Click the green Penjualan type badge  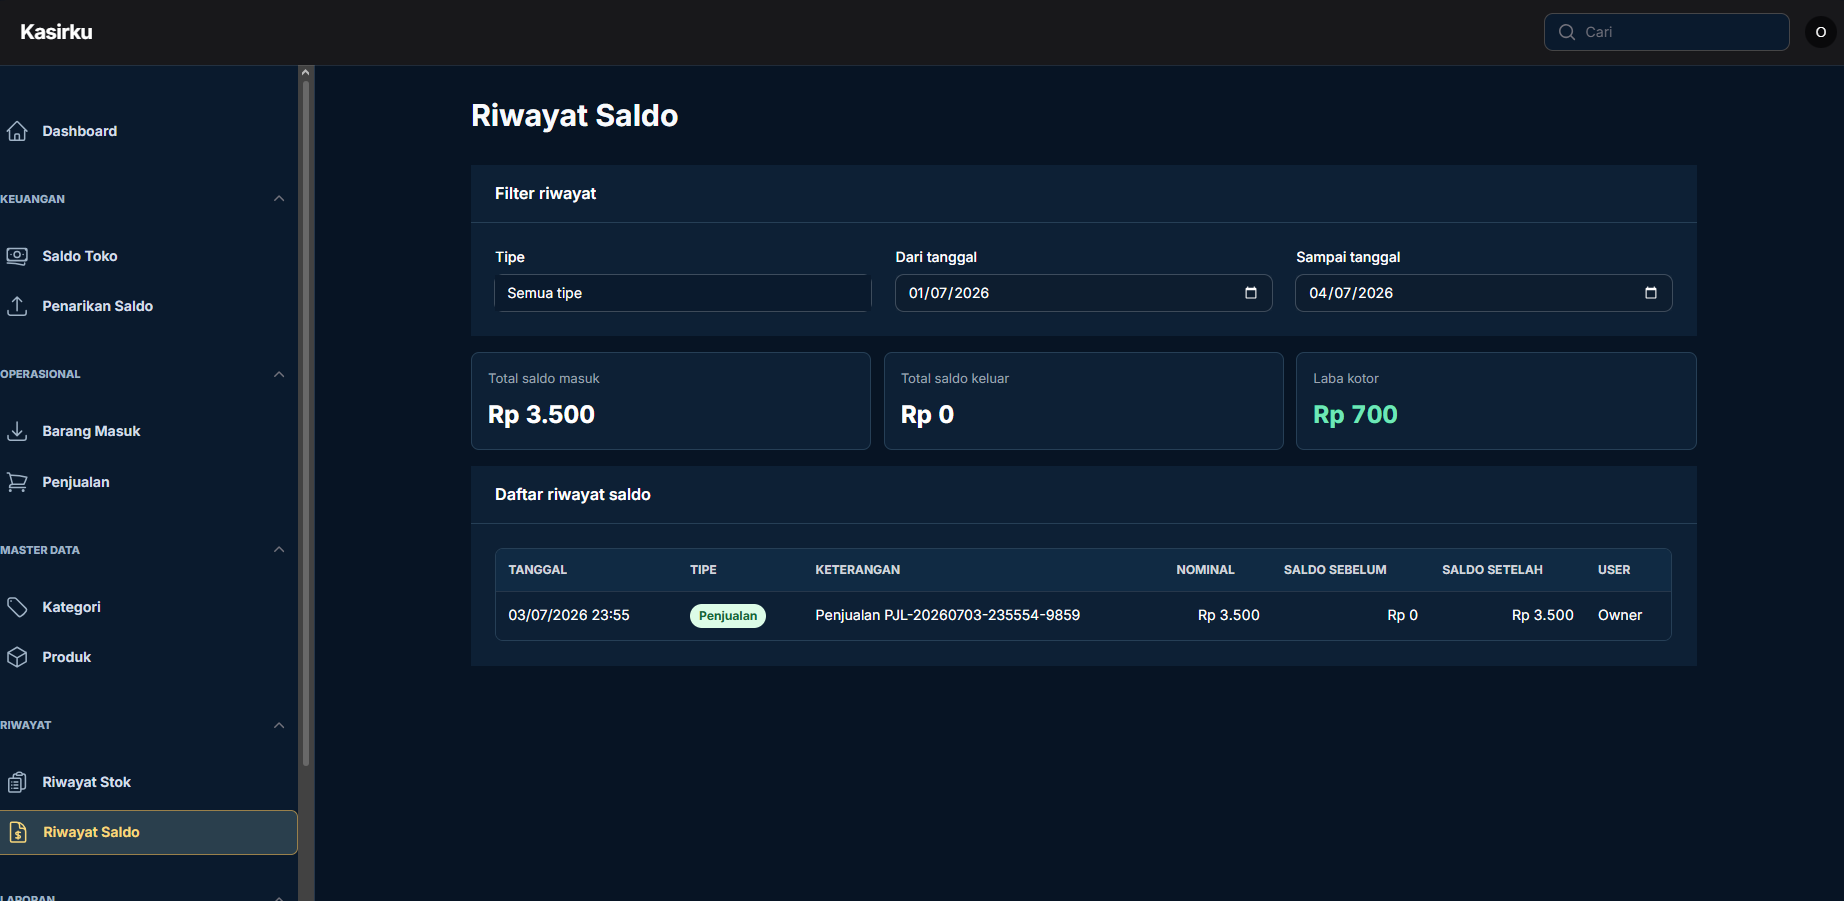click(x=728, y=616)
